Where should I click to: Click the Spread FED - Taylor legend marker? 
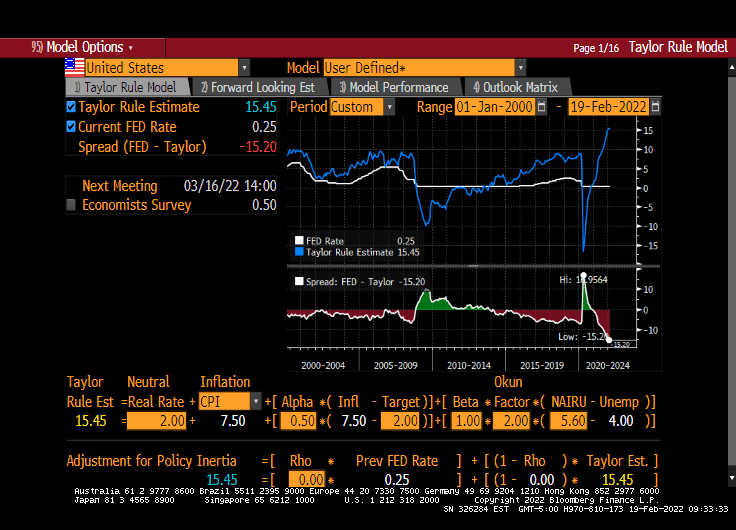[x=298, y=282]
